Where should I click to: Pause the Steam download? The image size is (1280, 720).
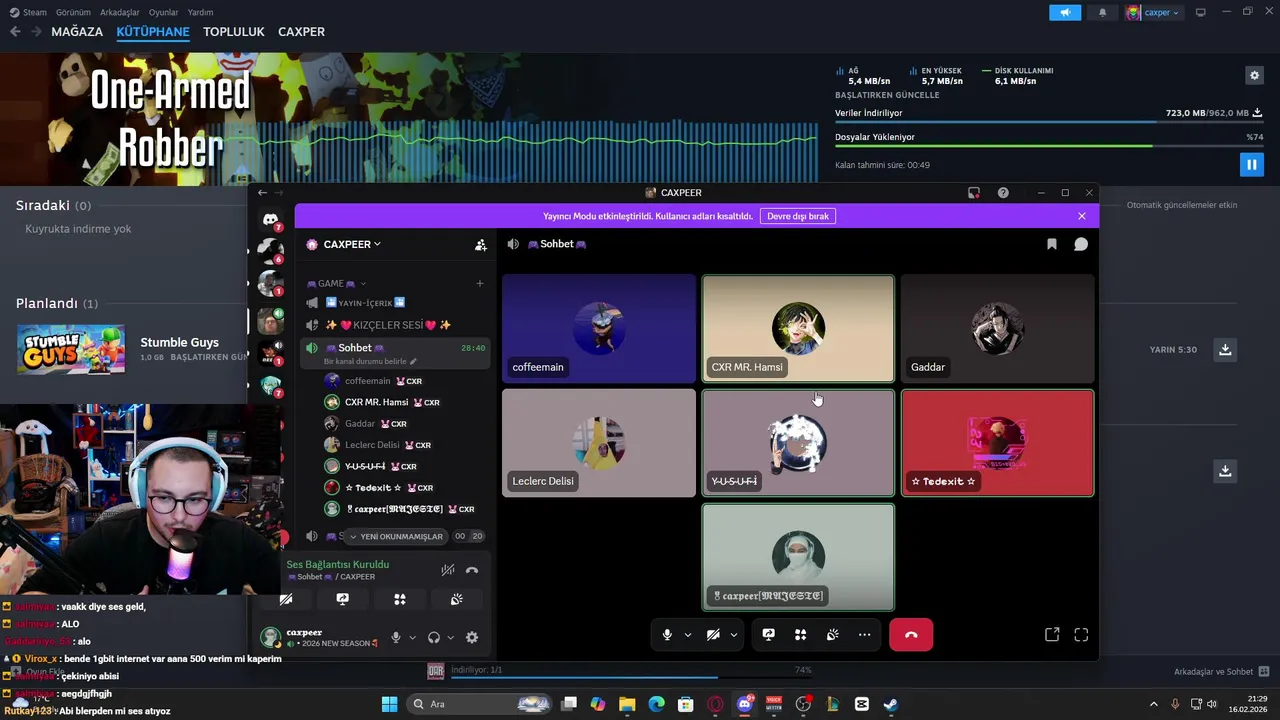click(1251, 164)
